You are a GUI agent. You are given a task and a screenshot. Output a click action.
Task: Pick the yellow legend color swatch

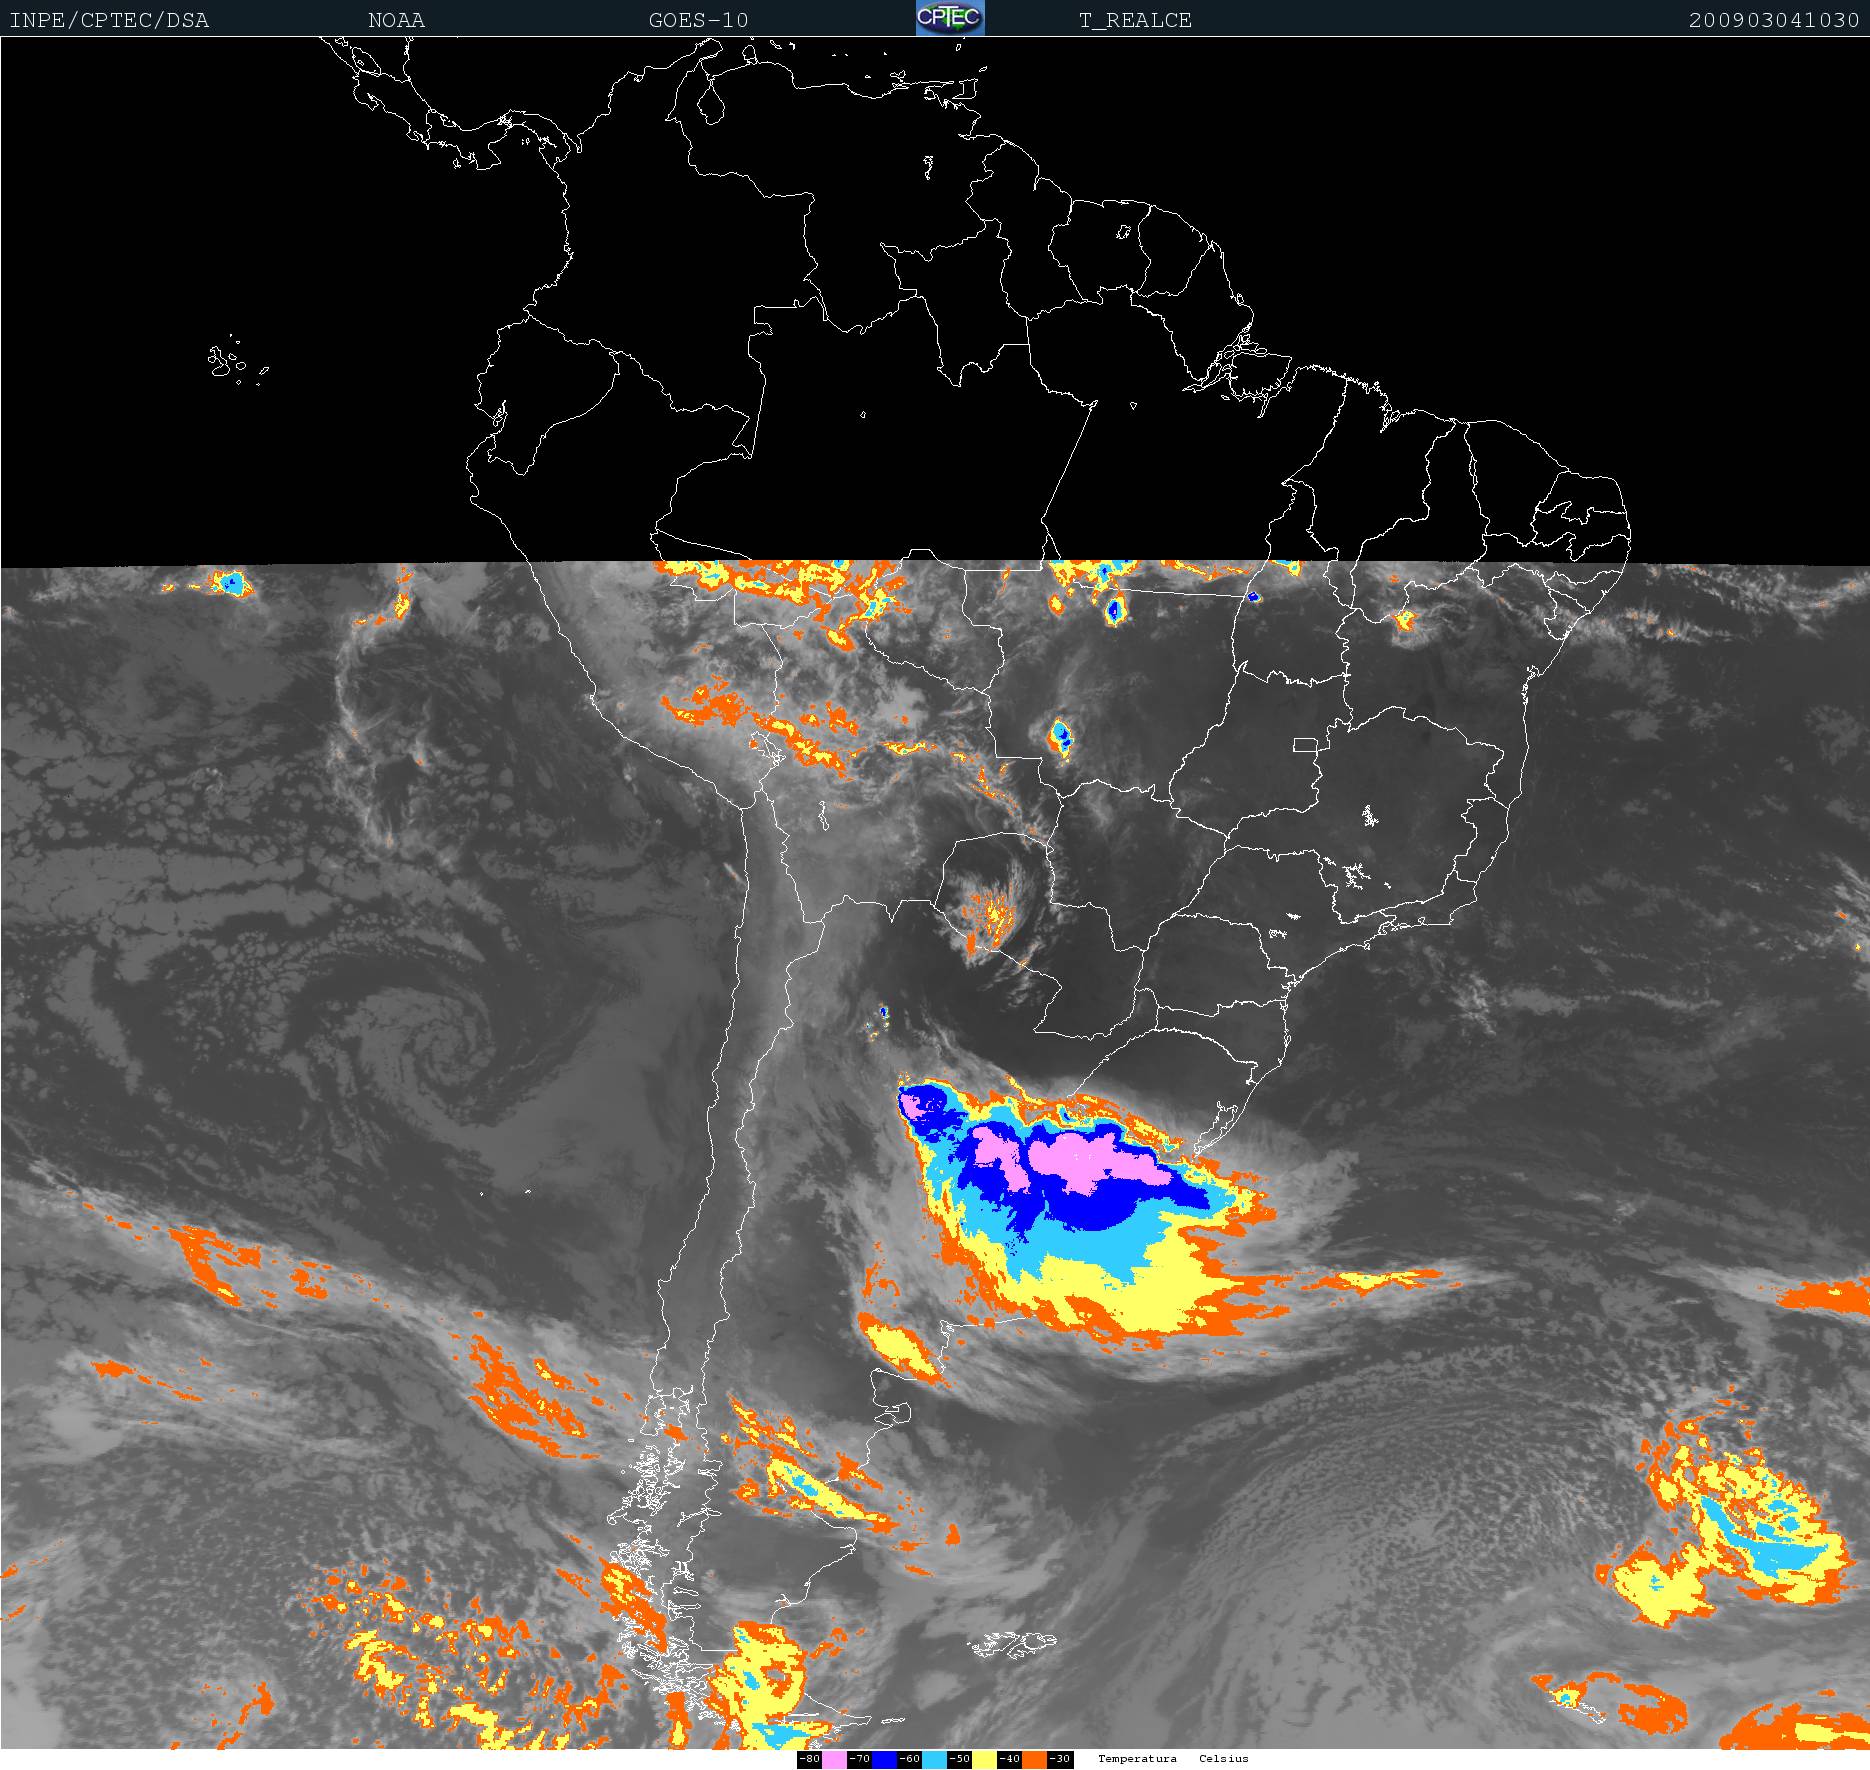click(984, 1760)
